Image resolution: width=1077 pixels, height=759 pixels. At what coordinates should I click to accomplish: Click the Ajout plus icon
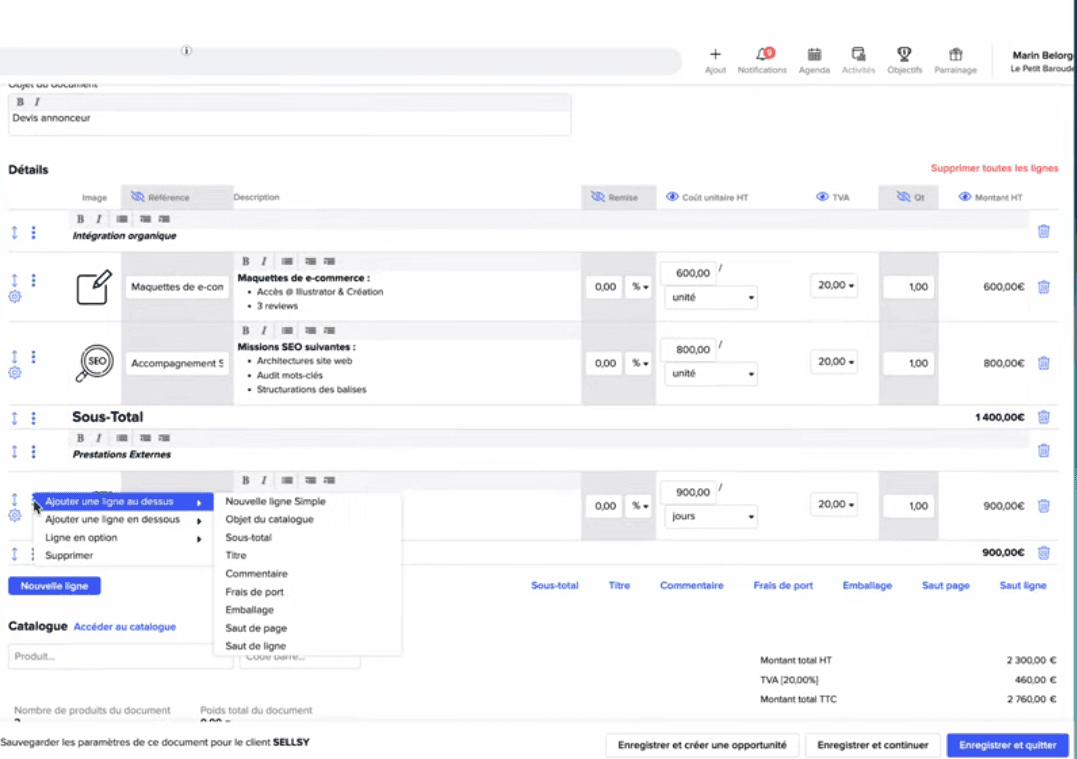pyautogui.click(x=715, y=54)
